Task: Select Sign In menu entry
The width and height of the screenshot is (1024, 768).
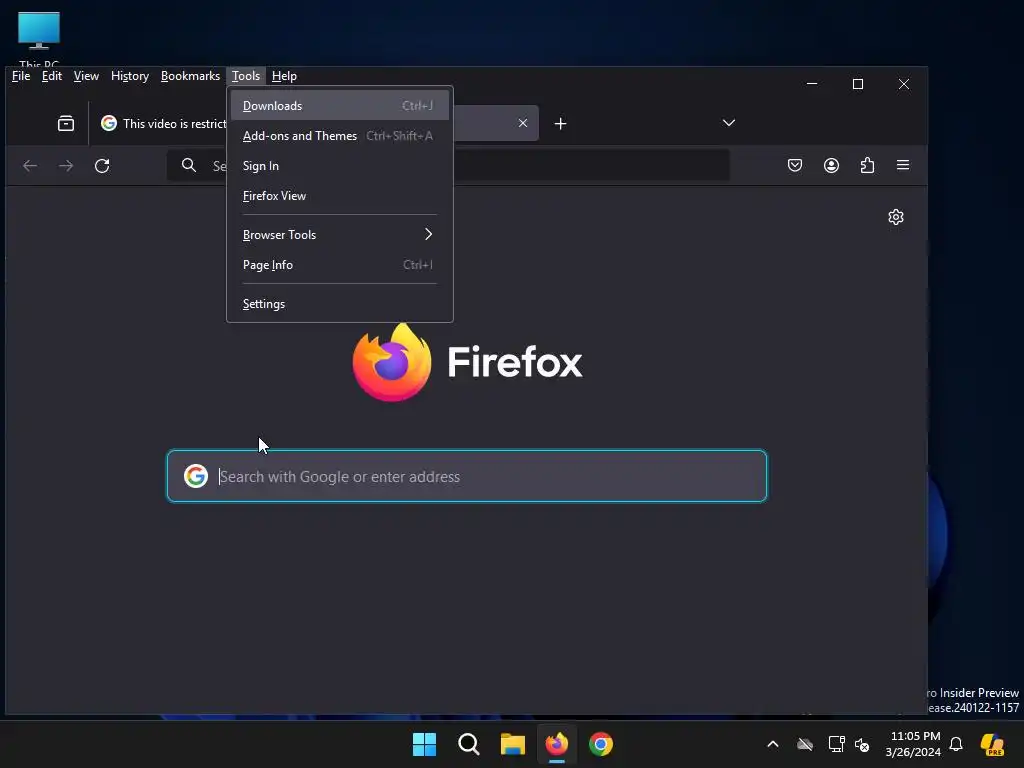Action: 340,166
